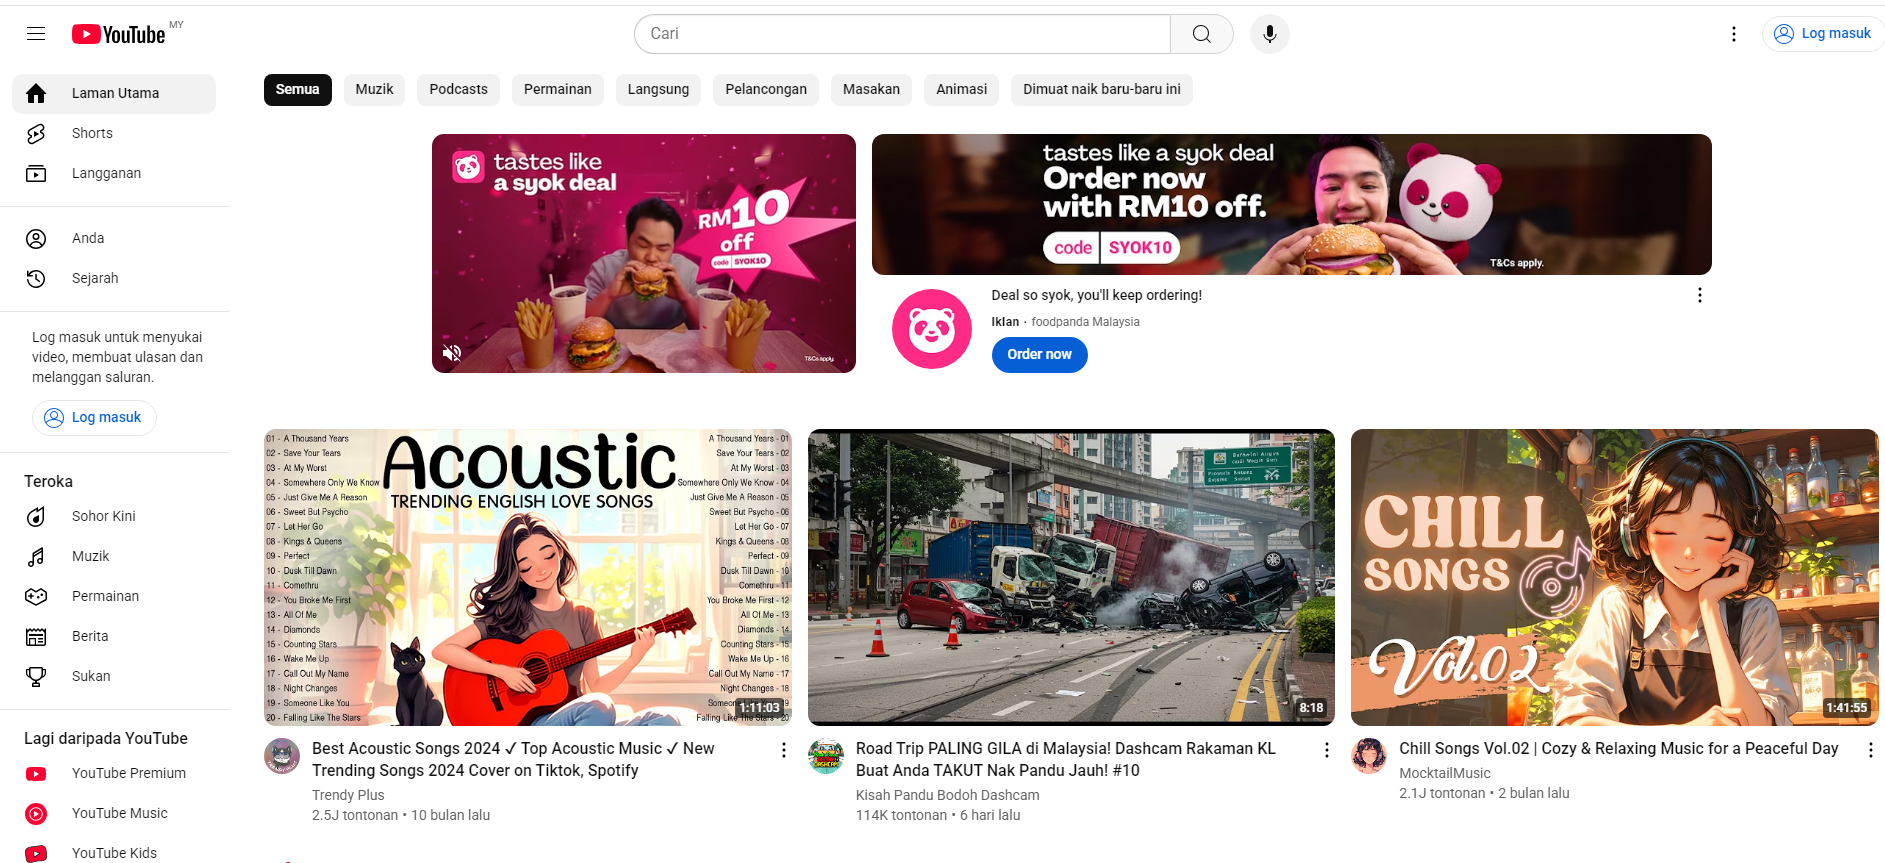Click MocktailMusic channel avatar
Screen dimensions: 1885x863
pyautogui.click(x=1369, y=756)
